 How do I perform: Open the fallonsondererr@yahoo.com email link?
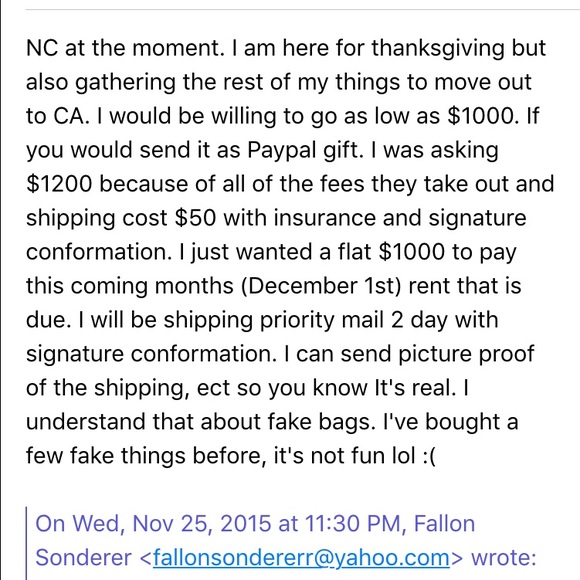301,558
